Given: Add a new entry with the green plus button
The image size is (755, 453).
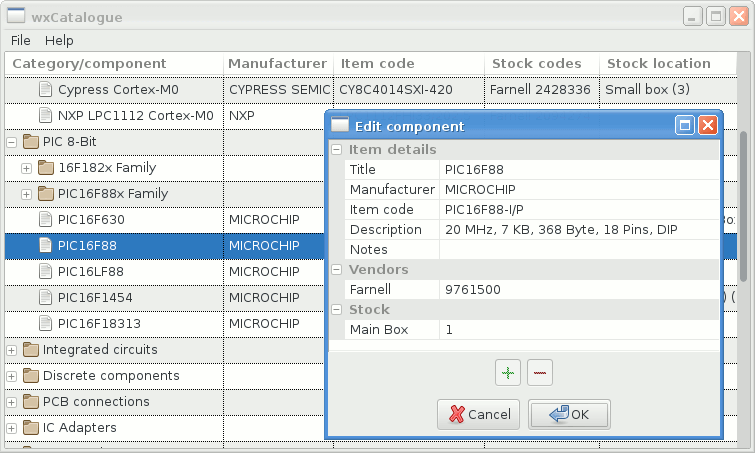Looking at the screenshot, I should coord(508,373).
